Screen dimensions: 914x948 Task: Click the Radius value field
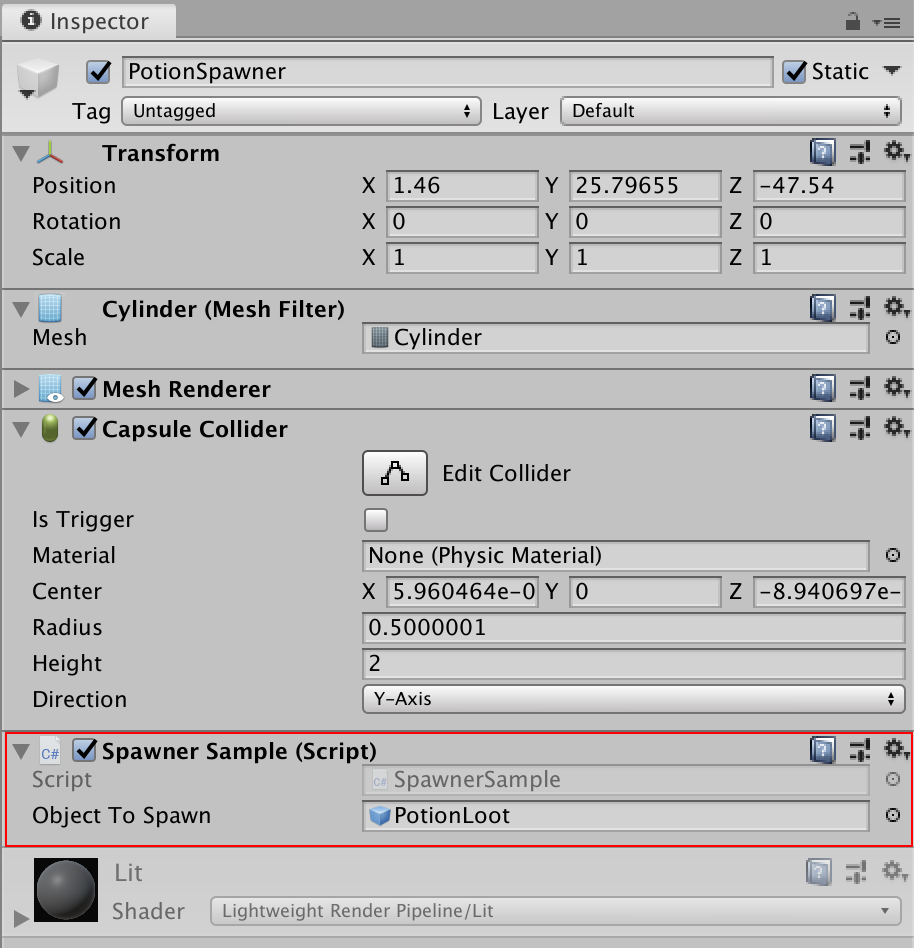(x=633, y=628)
